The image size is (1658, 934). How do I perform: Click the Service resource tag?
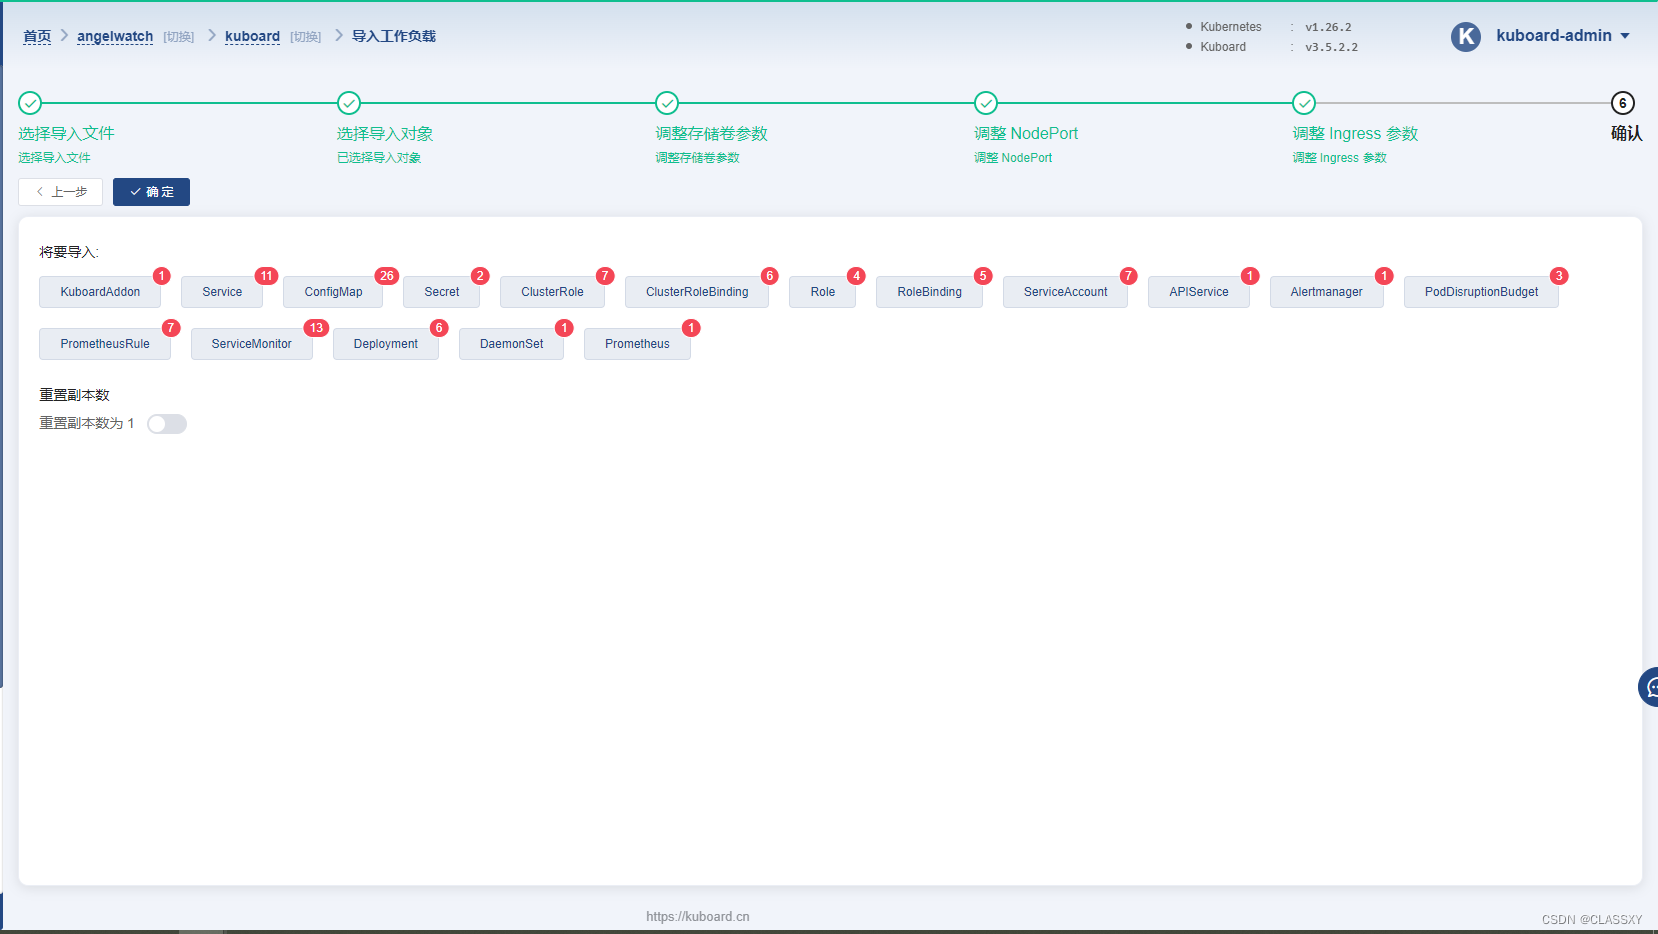[x=222, y=292]
